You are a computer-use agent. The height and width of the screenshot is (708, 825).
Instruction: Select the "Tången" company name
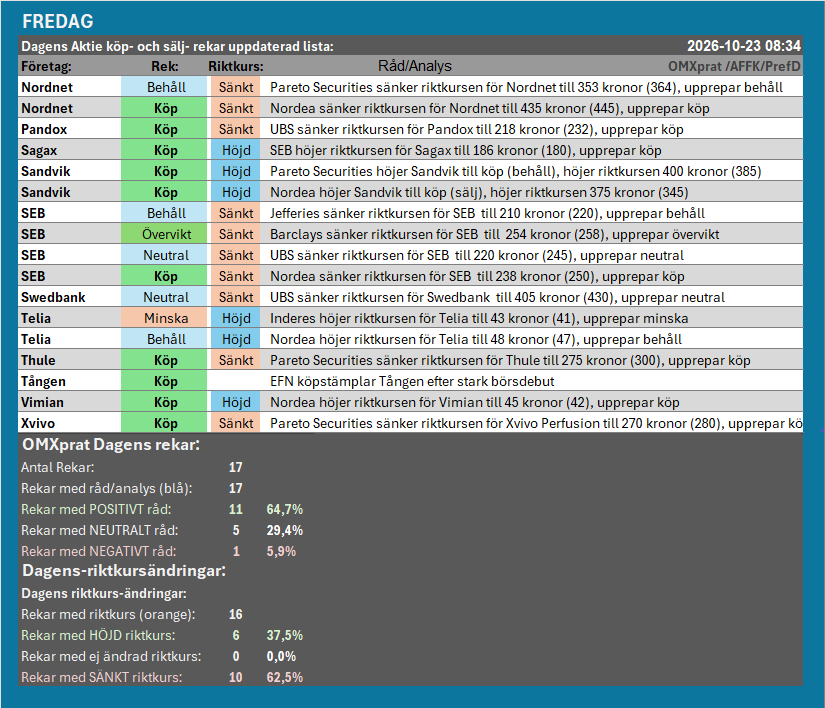coord(43,381)
